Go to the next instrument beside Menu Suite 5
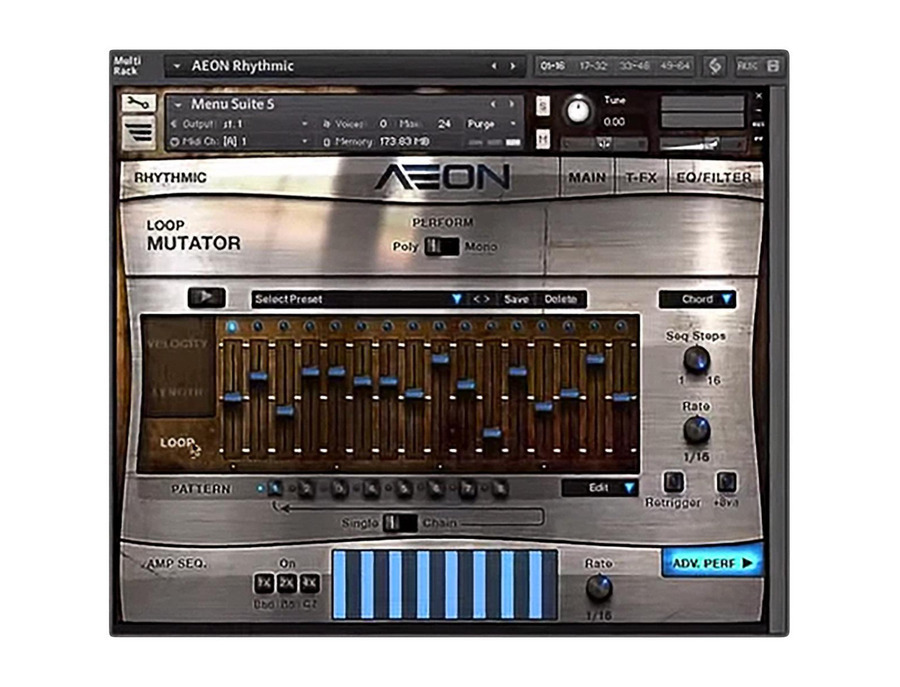Viewport: 900px width, 687px height. click(511, 104)
